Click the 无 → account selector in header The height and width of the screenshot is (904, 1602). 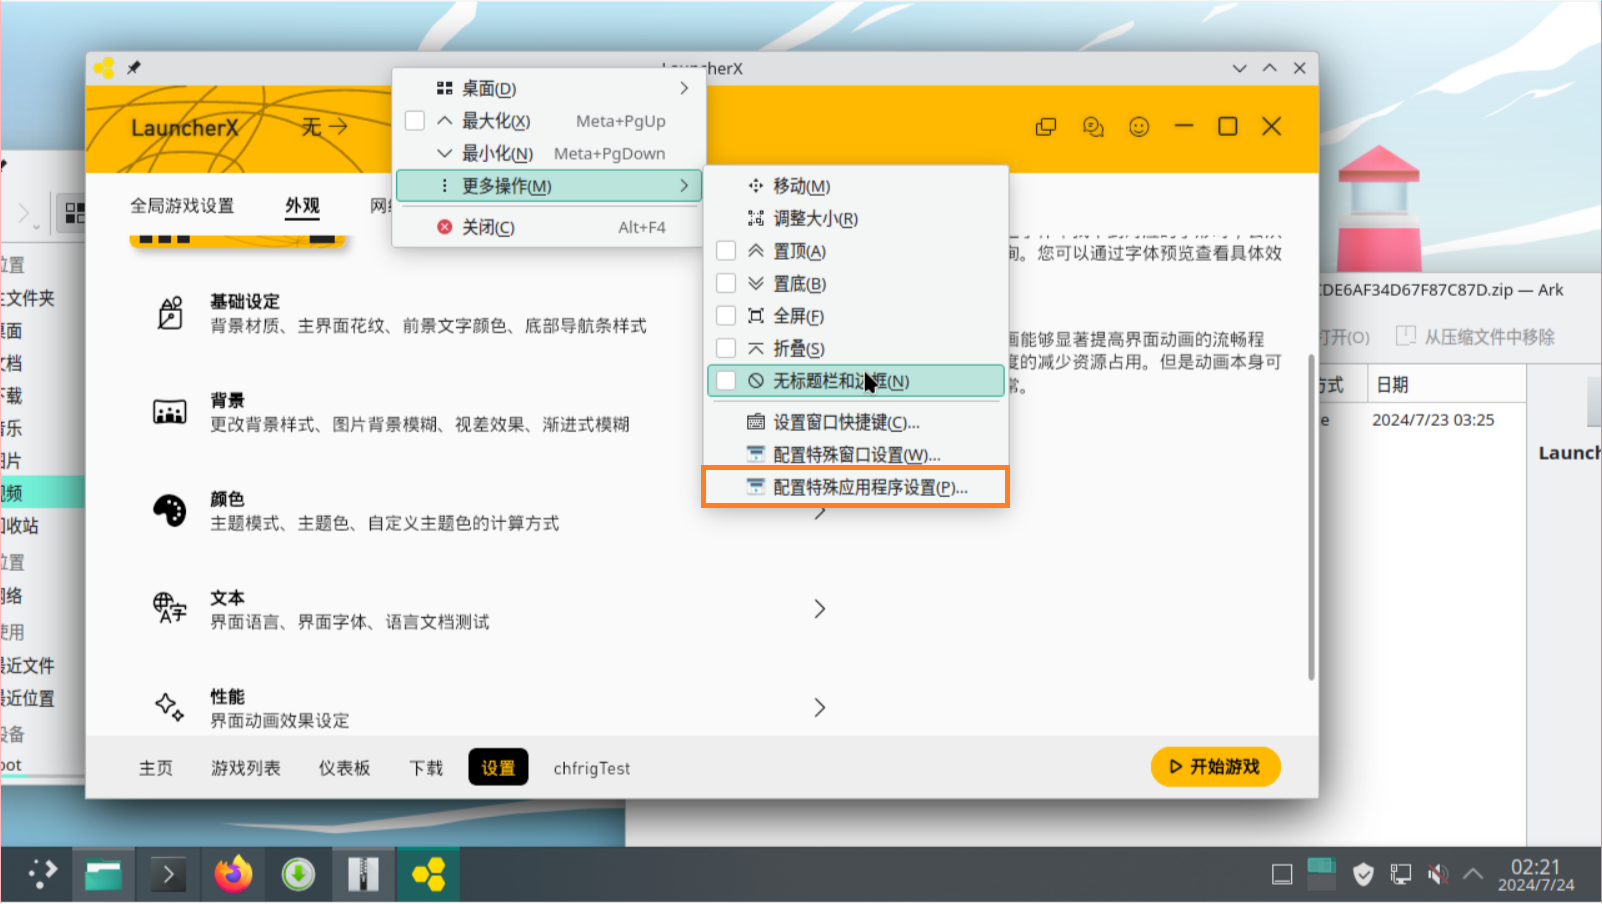325,127
